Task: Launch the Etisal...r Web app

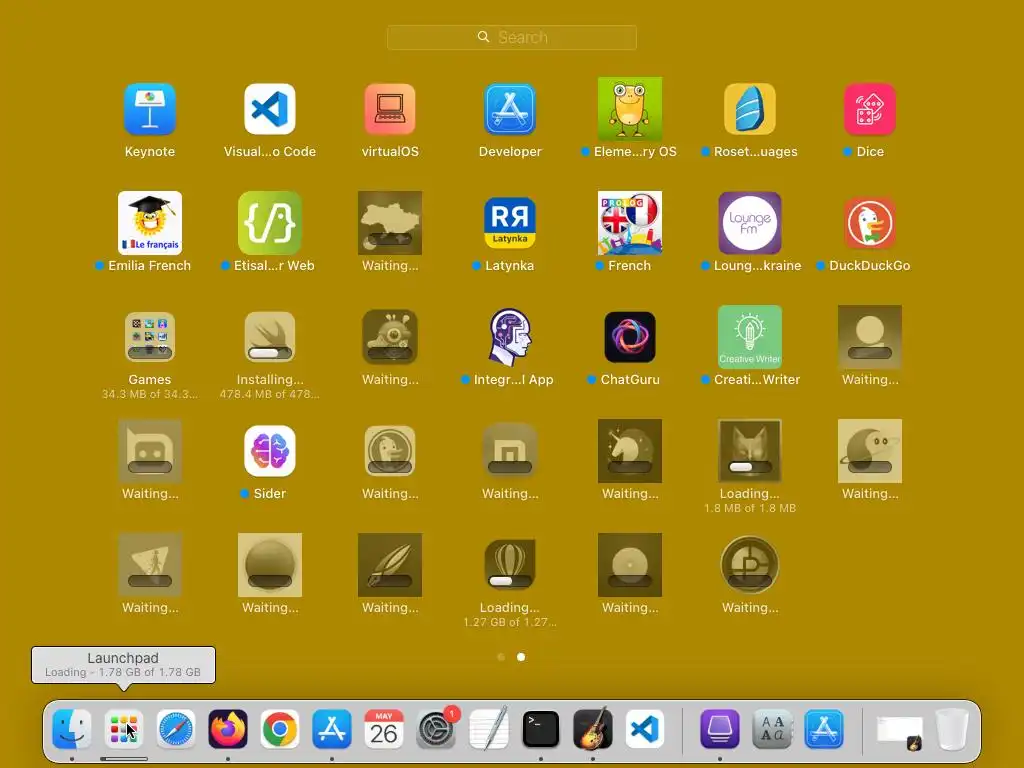Action: (x=270, y=223)
